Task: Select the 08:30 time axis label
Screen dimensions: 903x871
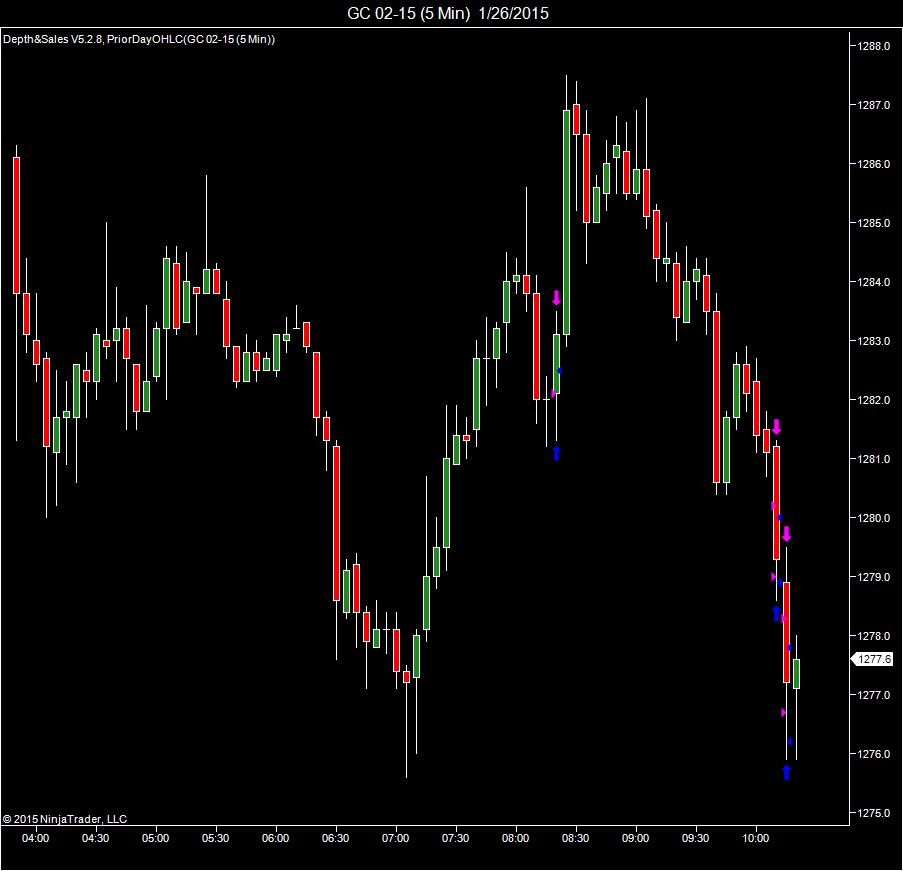Action: (575, 838)
